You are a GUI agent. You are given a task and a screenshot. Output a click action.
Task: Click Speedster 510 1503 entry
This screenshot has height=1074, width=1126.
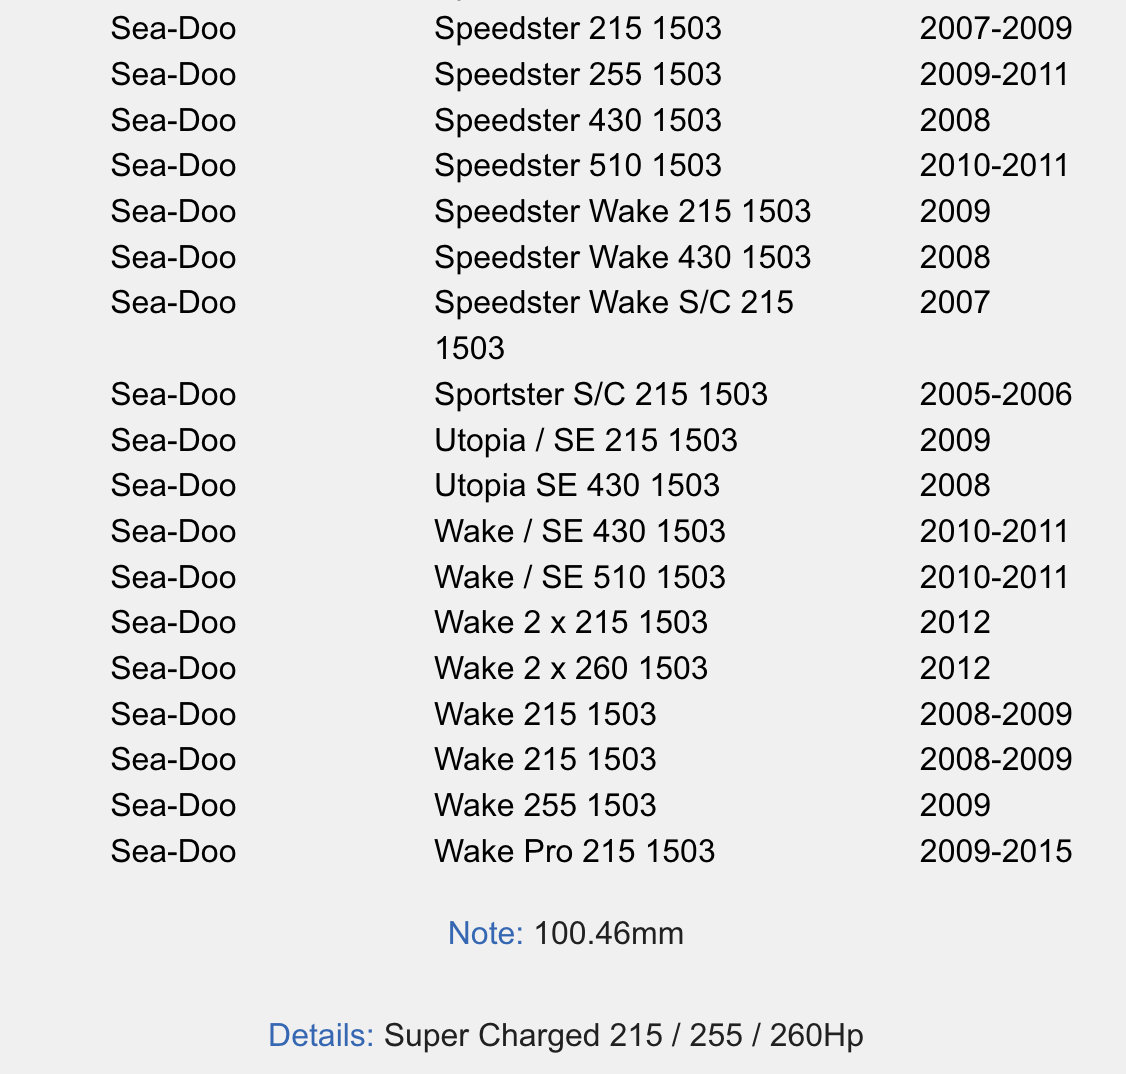(577, 166)
